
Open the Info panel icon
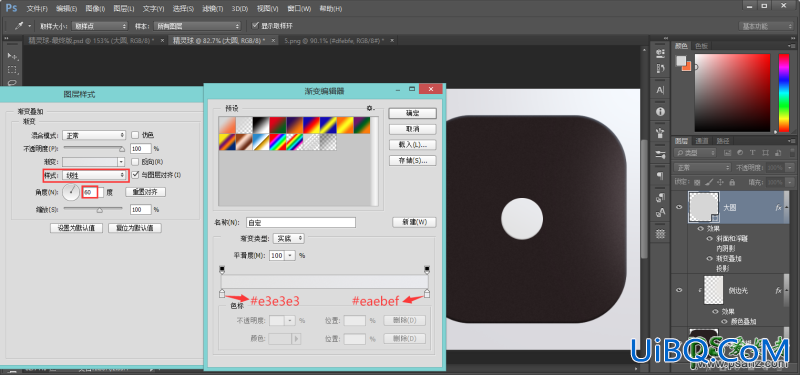coord(660,111)
